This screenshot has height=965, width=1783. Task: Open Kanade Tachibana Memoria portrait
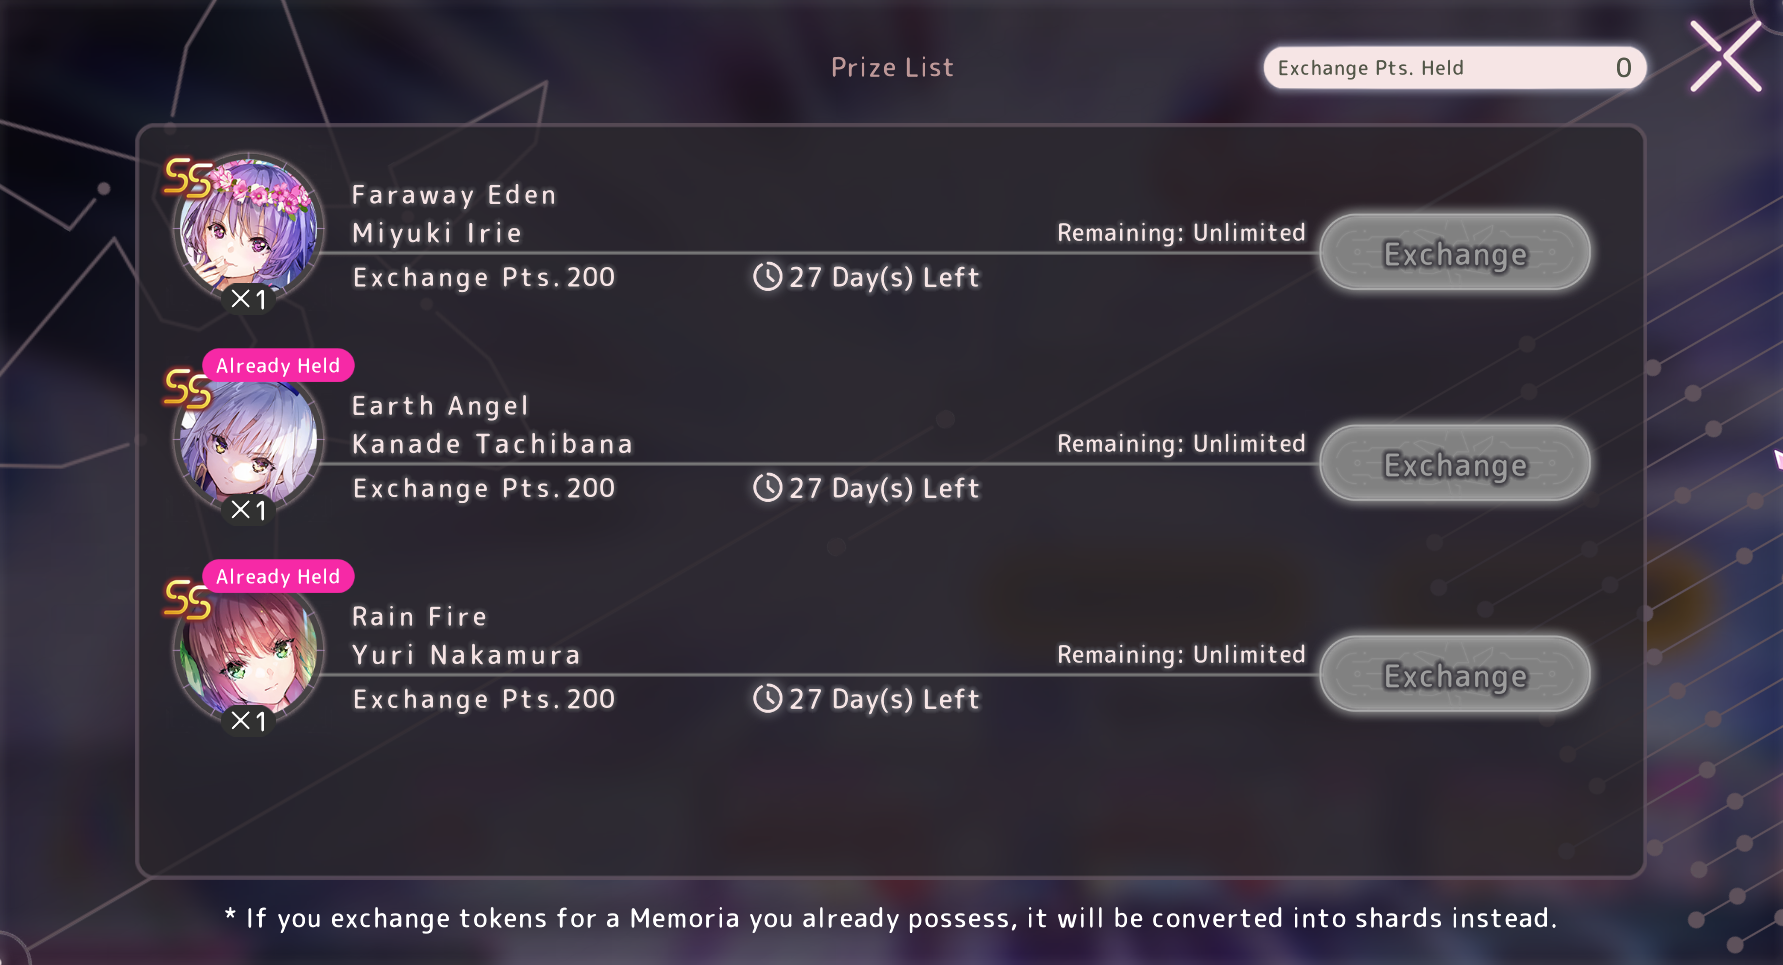[x=248, y=440]
